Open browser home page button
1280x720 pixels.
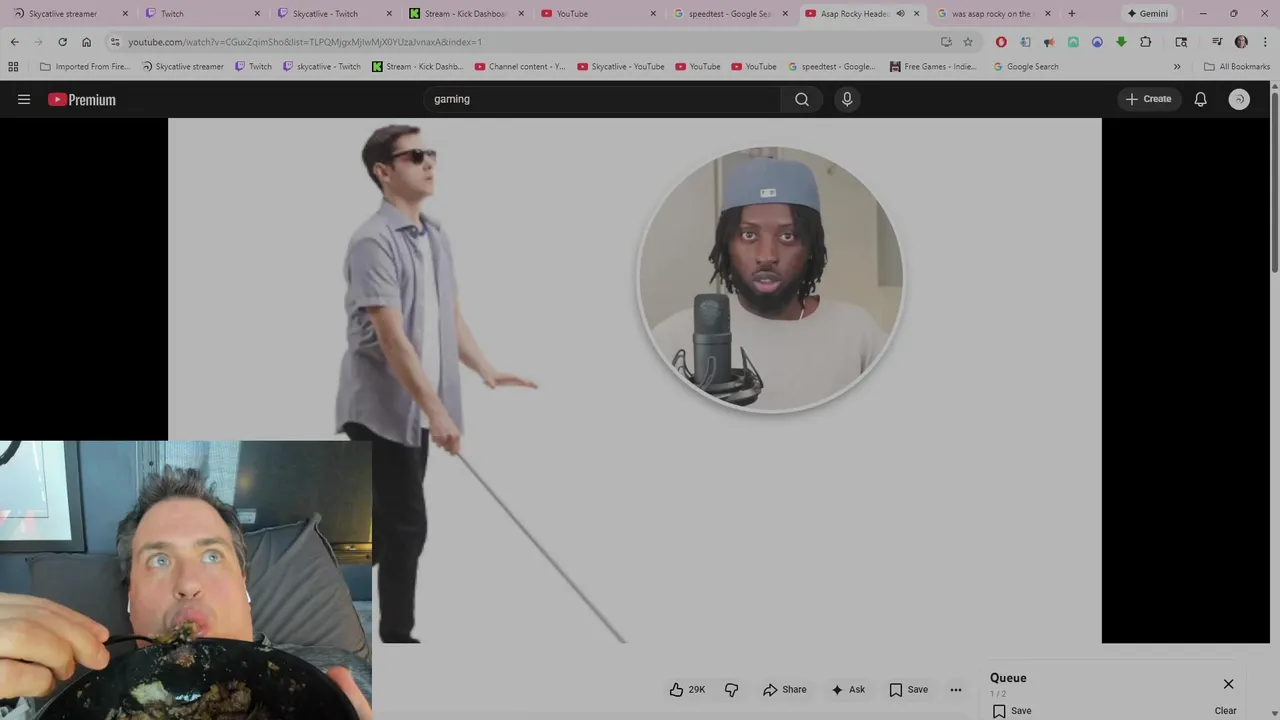click(86, 42)
